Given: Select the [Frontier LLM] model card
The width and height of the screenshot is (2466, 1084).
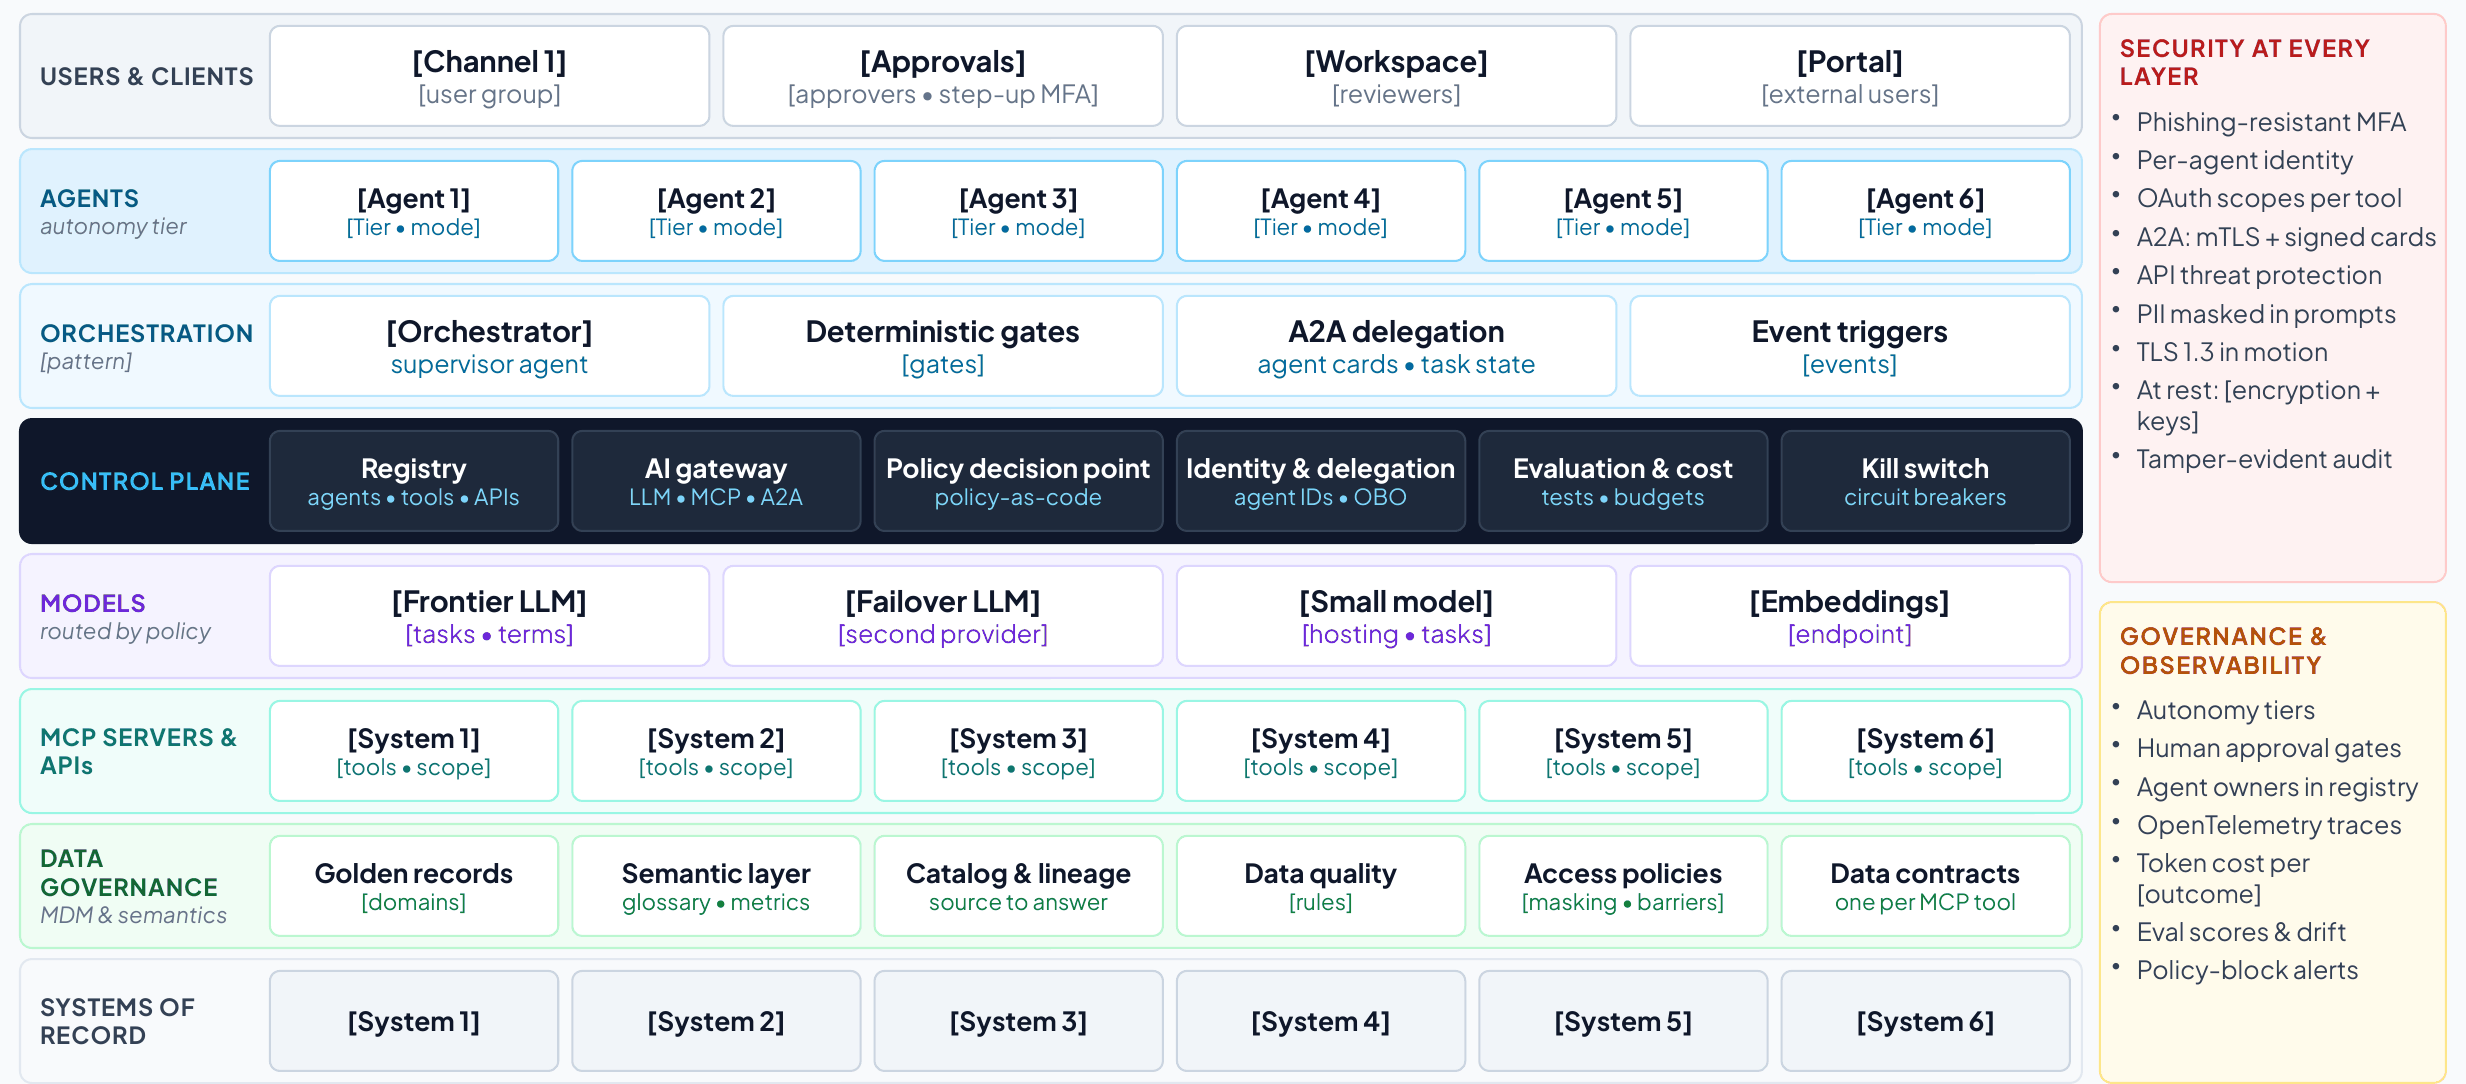Looking at the screenshot, I should [x=489, y=616].
